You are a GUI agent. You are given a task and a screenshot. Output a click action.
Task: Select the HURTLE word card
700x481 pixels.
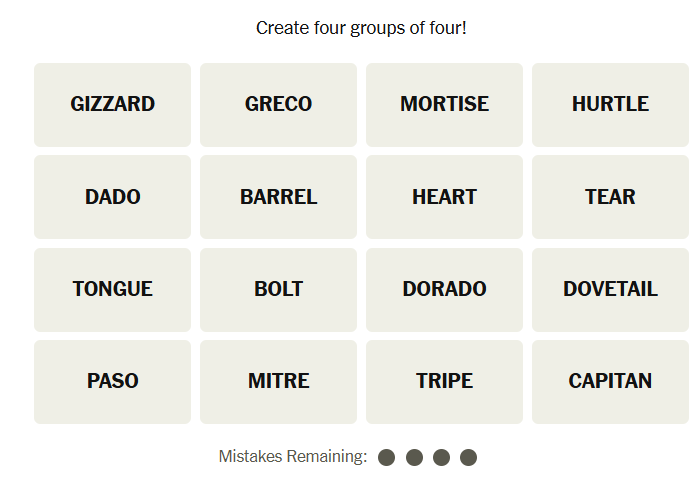coord(610,104)
